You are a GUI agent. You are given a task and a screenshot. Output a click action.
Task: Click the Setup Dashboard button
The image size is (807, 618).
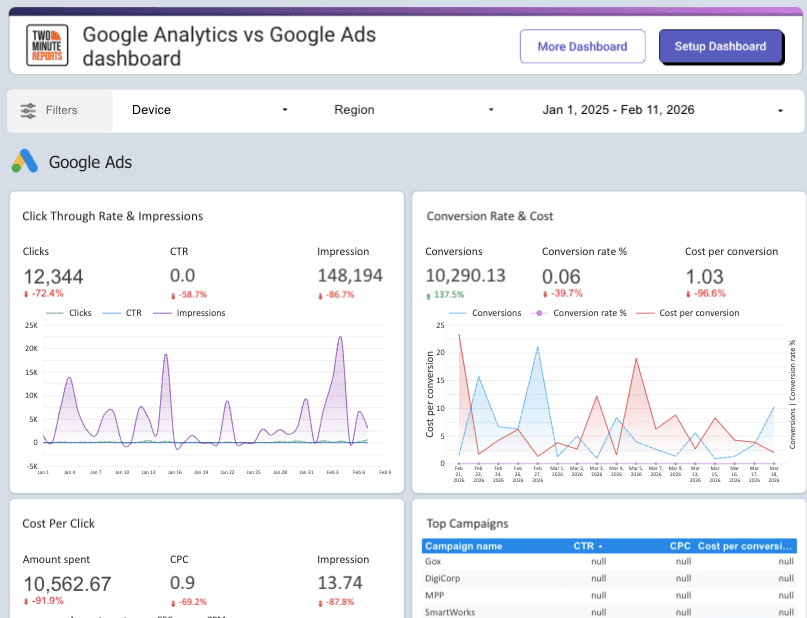point(721,46)
